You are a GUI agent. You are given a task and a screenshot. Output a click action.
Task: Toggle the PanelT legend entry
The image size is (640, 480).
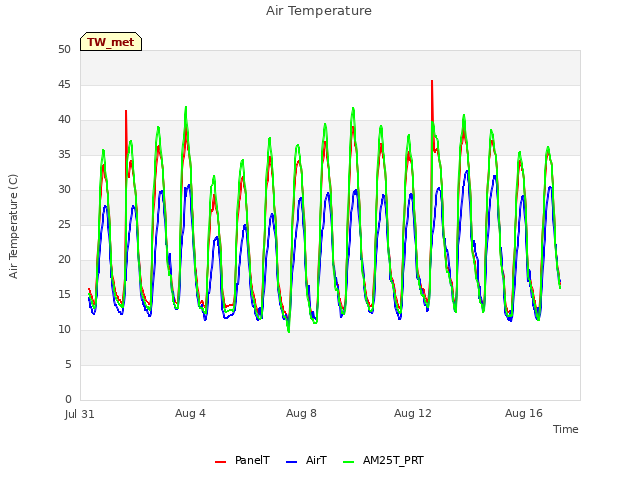pos(242,460)
